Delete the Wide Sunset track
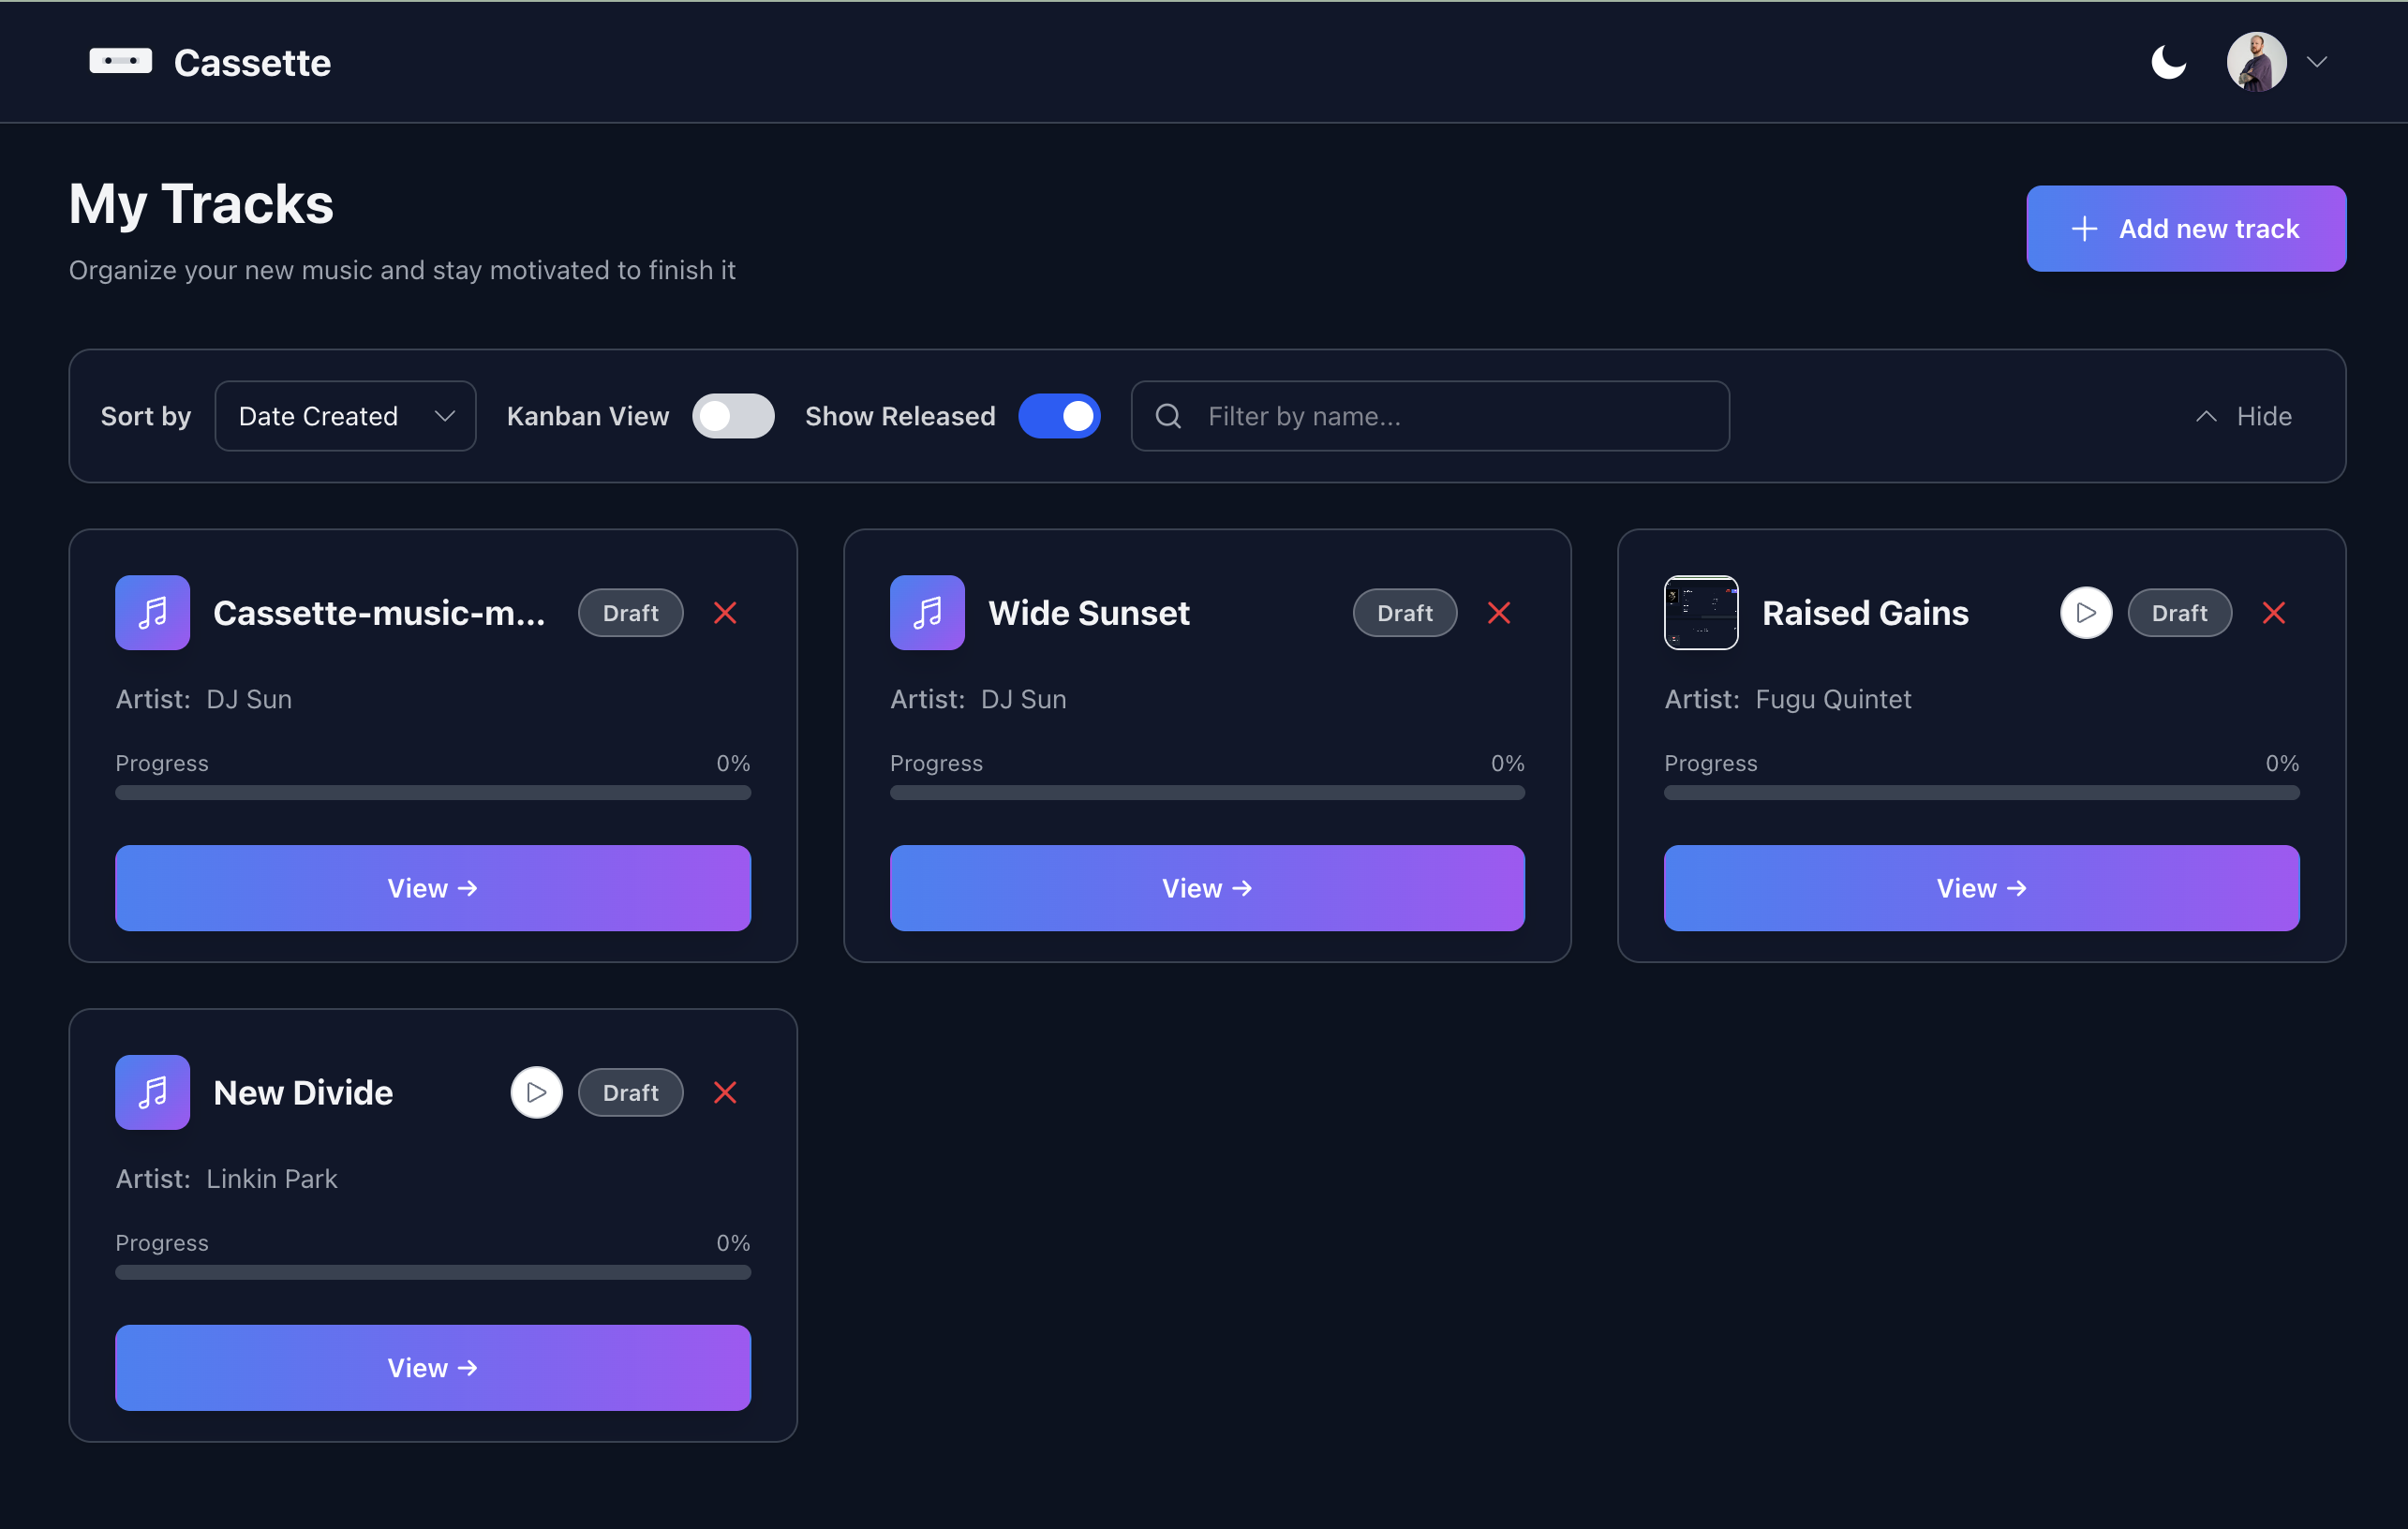Screen dimensions: 2408x1529 [1498, 613]
